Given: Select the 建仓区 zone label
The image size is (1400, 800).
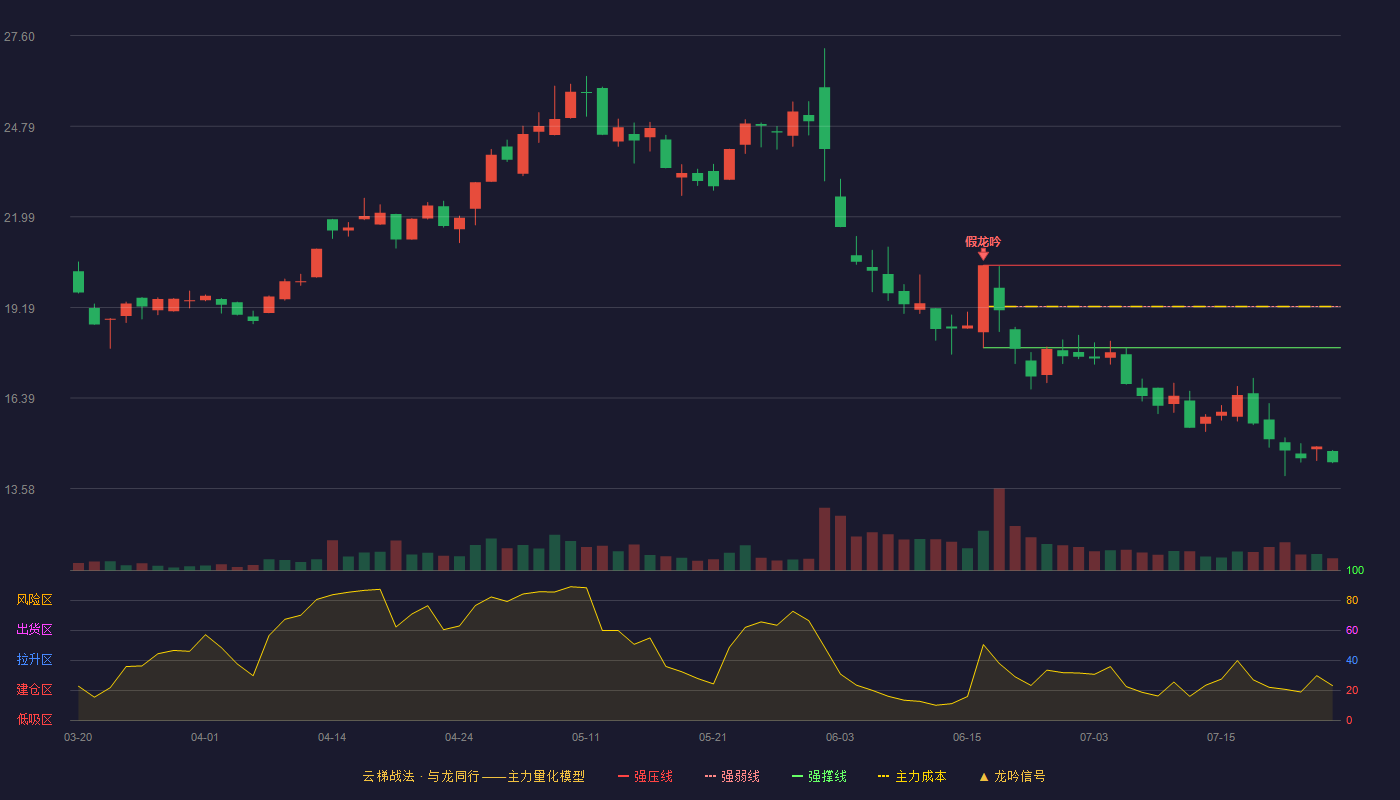Looking at the screenshot, I should coord(34,690).
